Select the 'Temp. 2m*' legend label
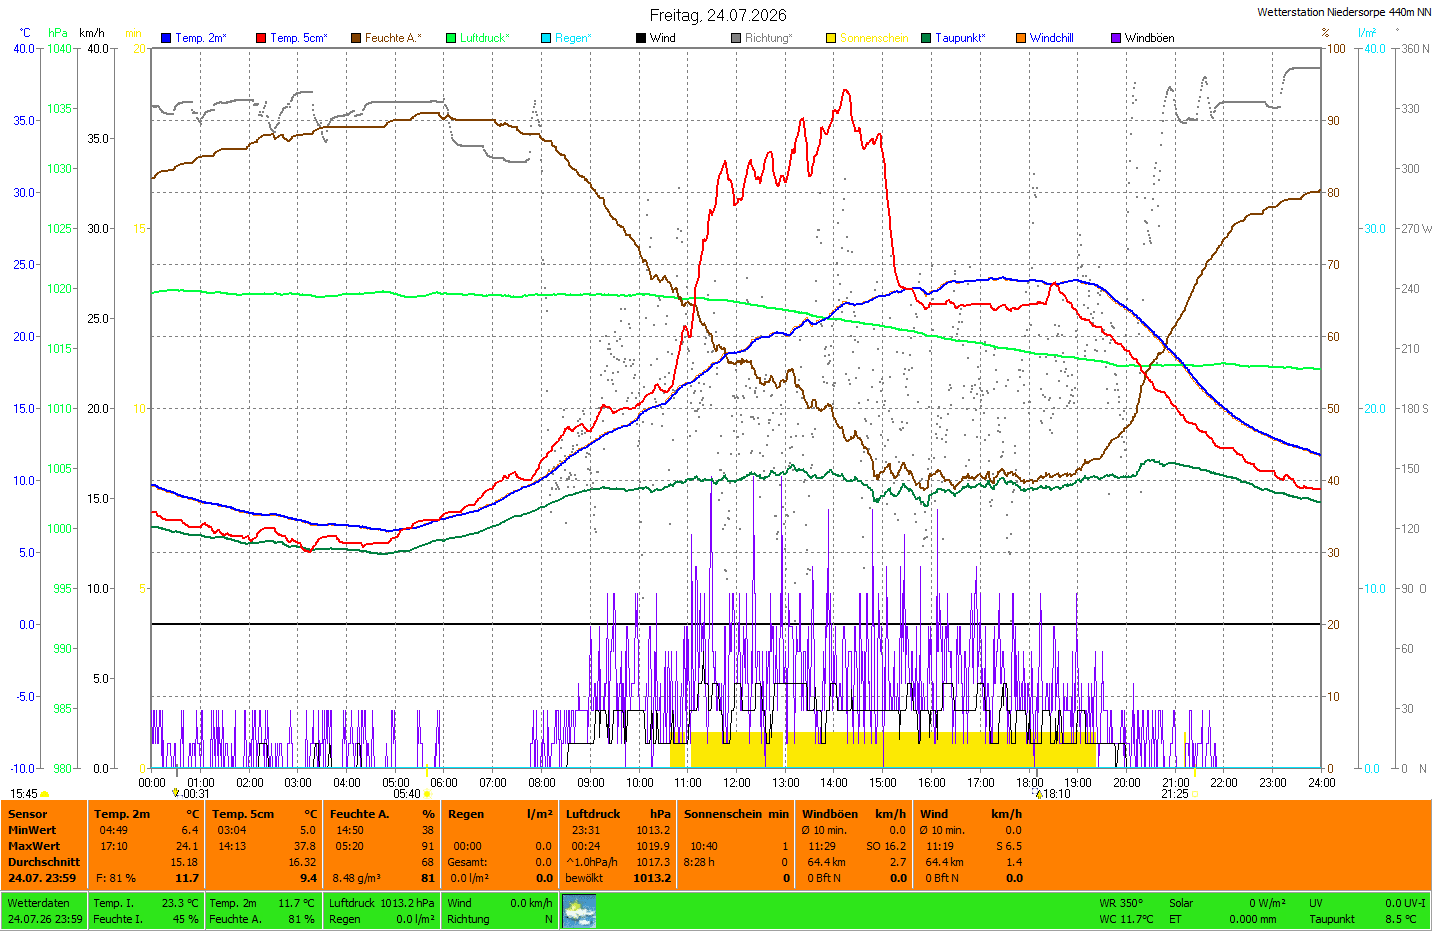 click(x=201, y=38)
